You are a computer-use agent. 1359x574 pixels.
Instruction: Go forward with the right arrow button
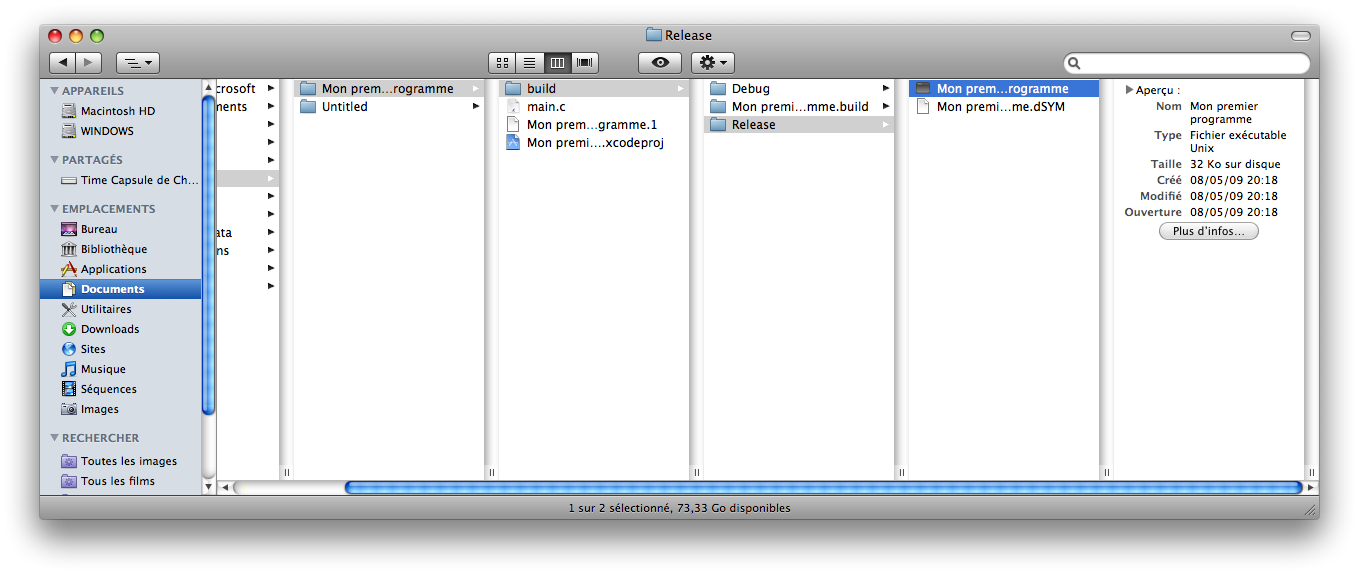pyautogui.click(x=88, y=62)
